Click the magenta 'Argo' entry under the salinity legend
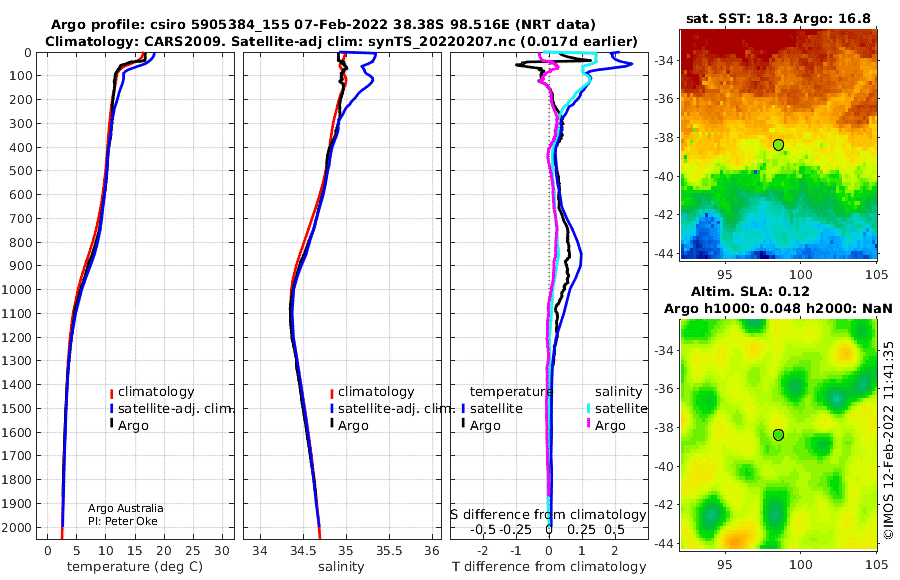900x580 pixels. pos(610,426)
